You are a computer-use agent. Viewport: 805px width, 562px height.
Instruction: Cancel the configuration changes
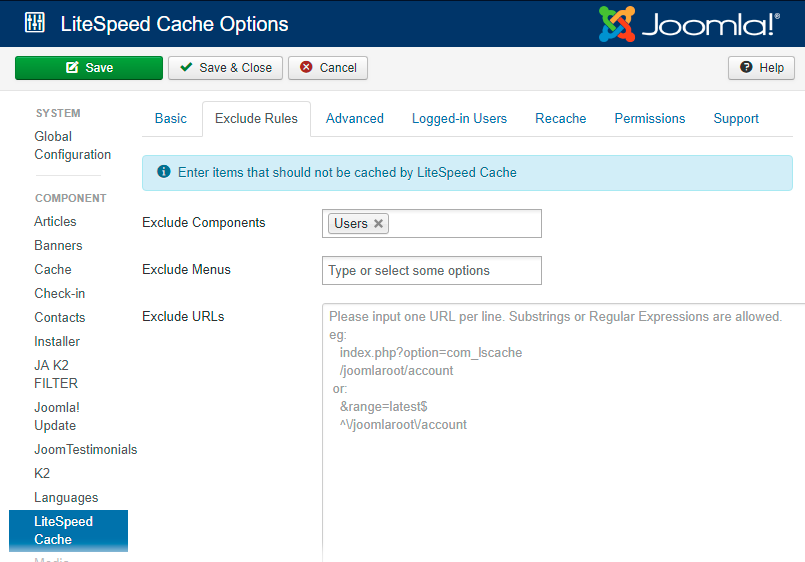pos(328,68)
